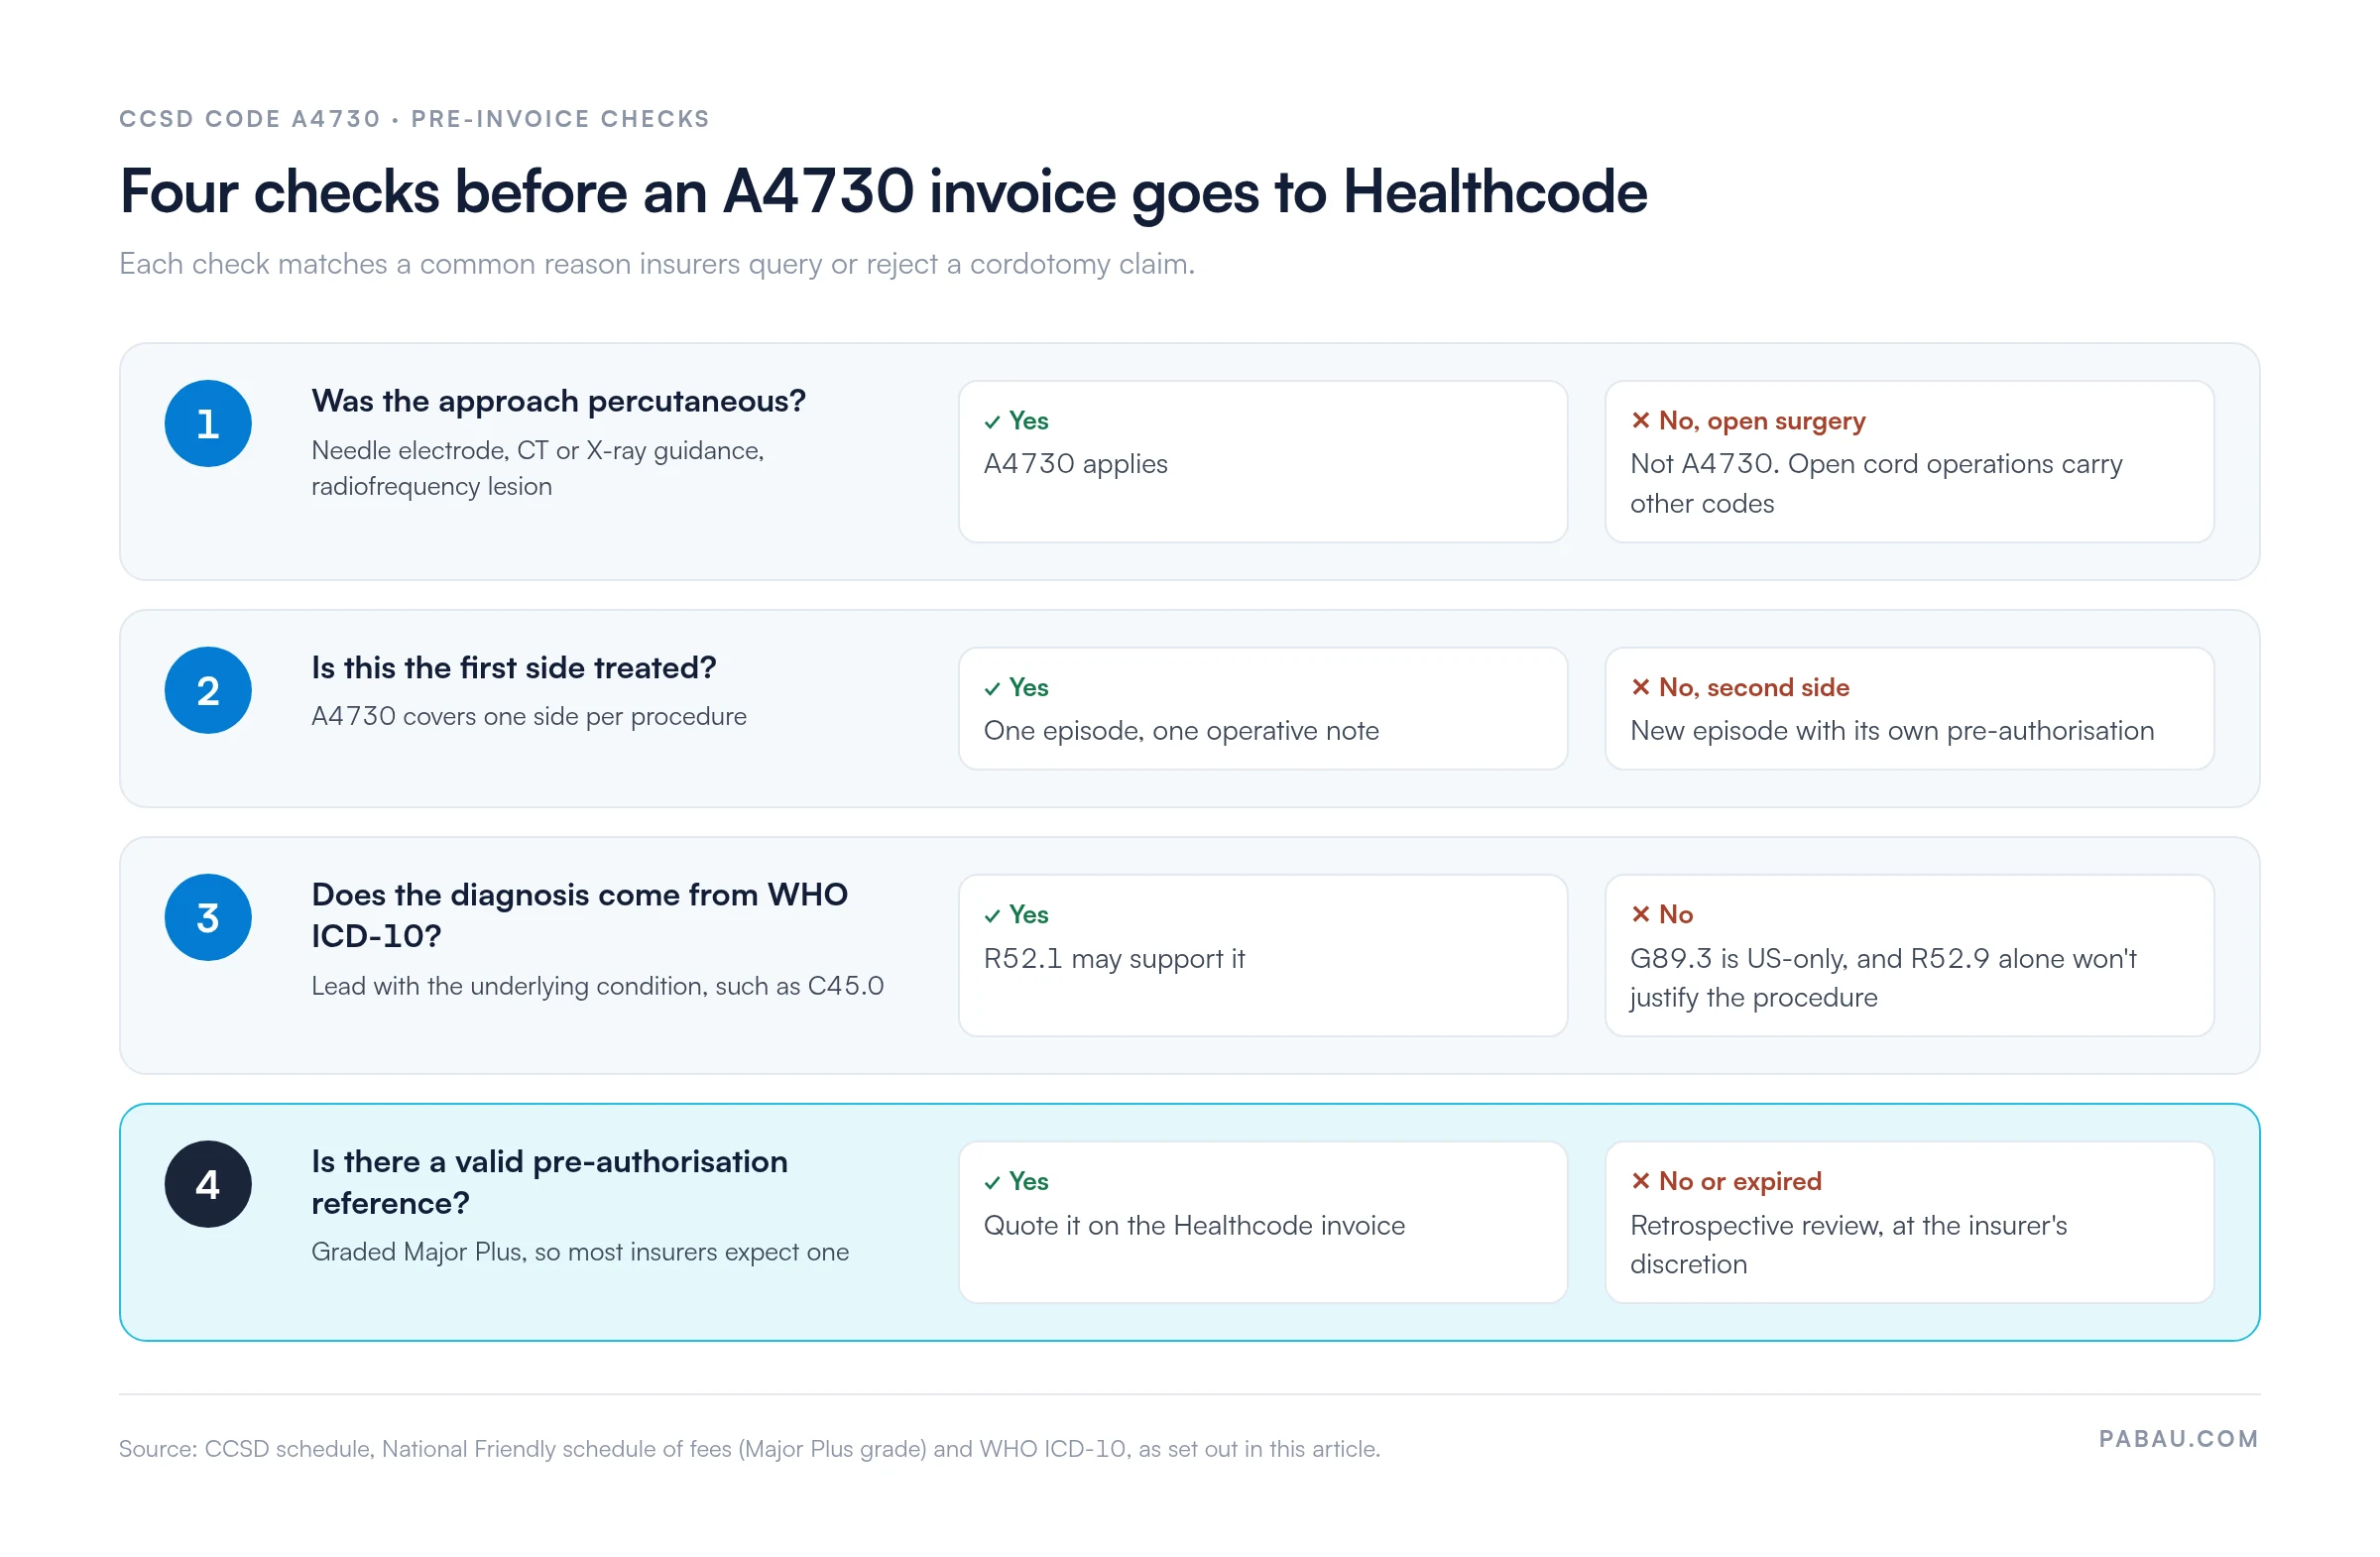The height and width of the screenshot is (1557, 2380).
Task: Click the red cross beside 'No, second side'
Action: pyautogui.click(x=1640, y=687)
